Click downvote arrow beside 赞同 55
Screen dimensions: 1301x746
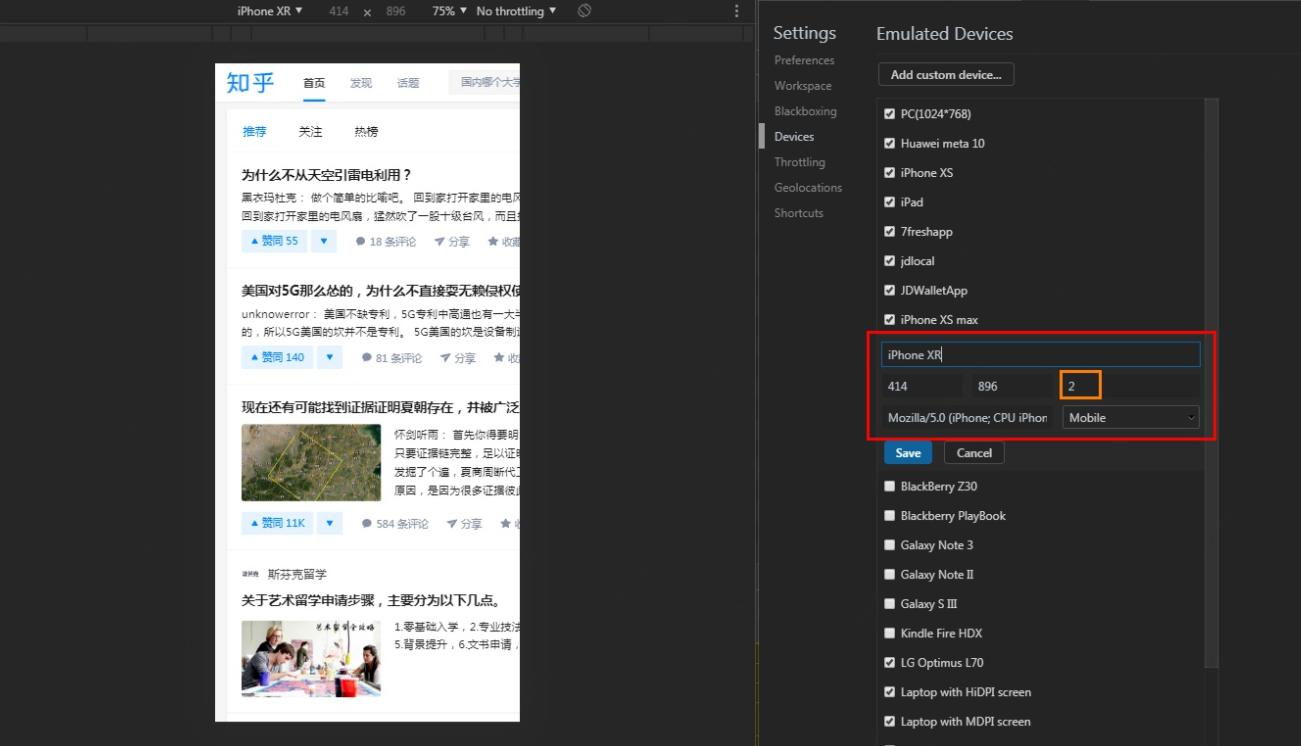click(324, 241)
